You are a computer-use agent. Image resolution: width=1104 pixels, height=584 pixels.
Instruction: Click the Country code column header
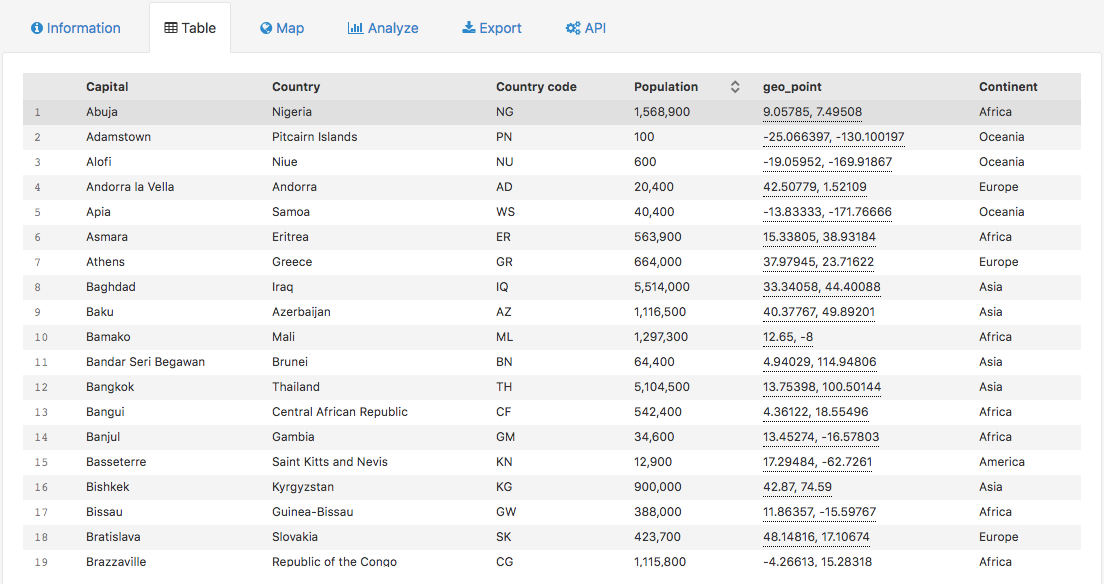[x=536, y=87]
